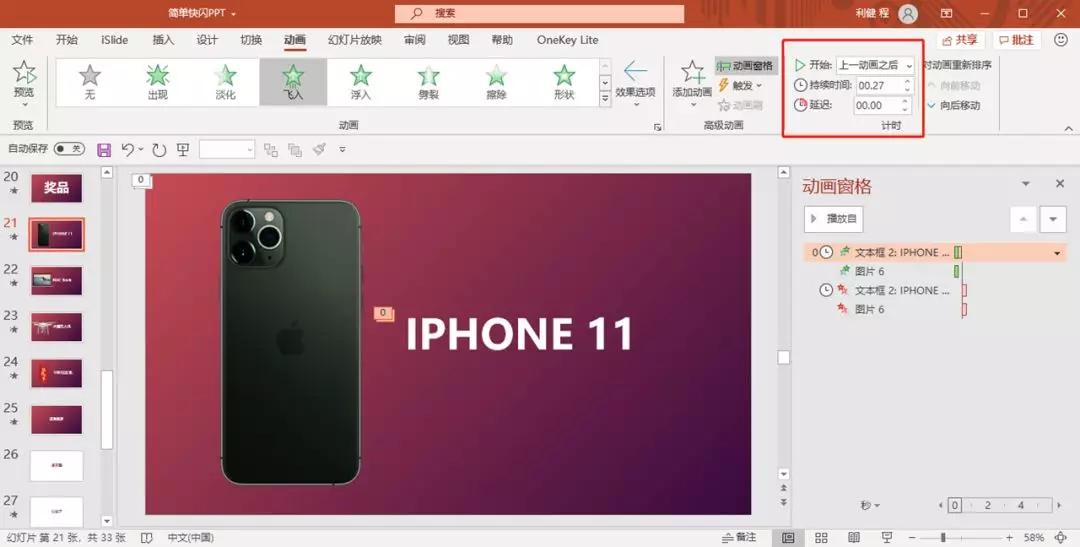Open the 秒 seconds dropdown
The width and height of the screenshot is (1080, 547).
pos(870,506)
